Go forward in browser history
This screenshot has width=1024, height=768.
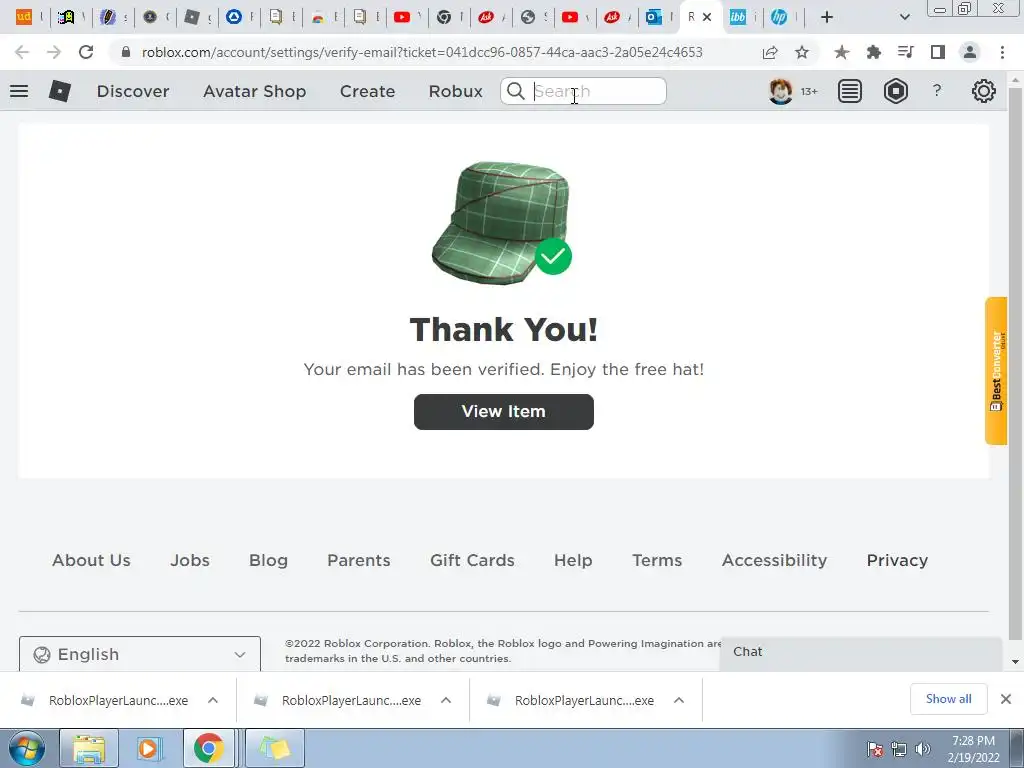click(54, 52)
